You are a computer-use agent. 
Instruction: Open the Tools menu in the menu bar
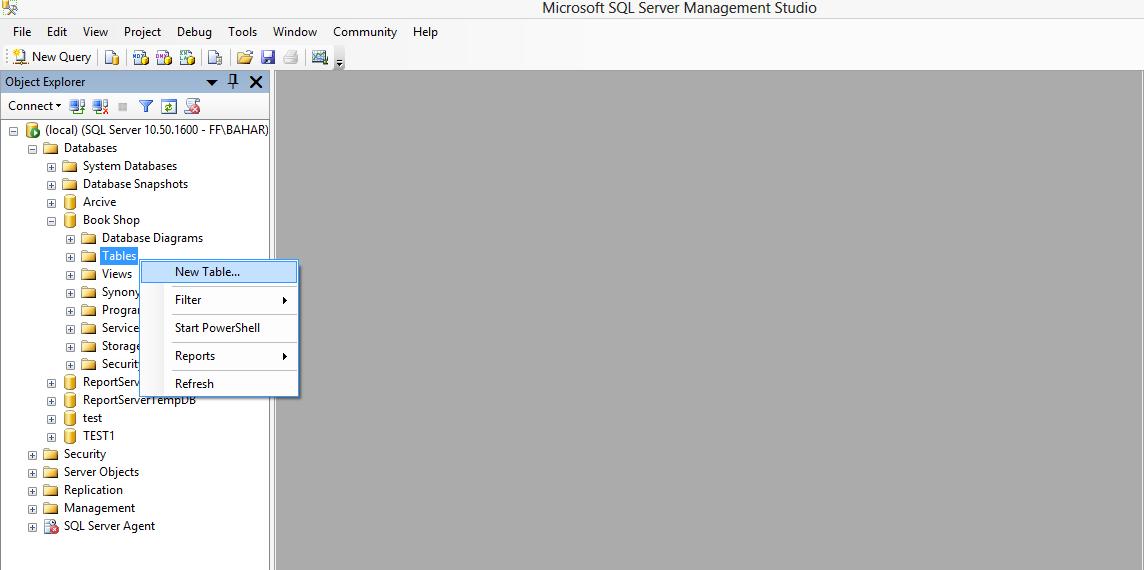point(242,32)
